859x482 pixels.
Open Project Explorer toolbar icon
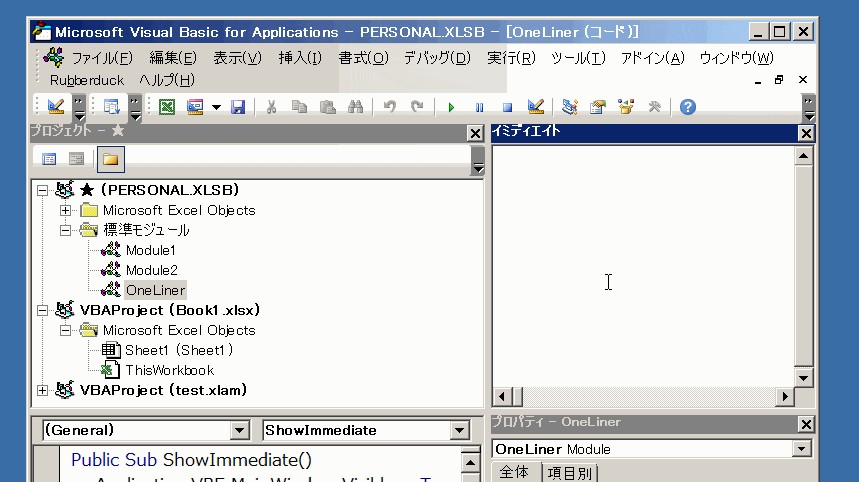[570, 106]
